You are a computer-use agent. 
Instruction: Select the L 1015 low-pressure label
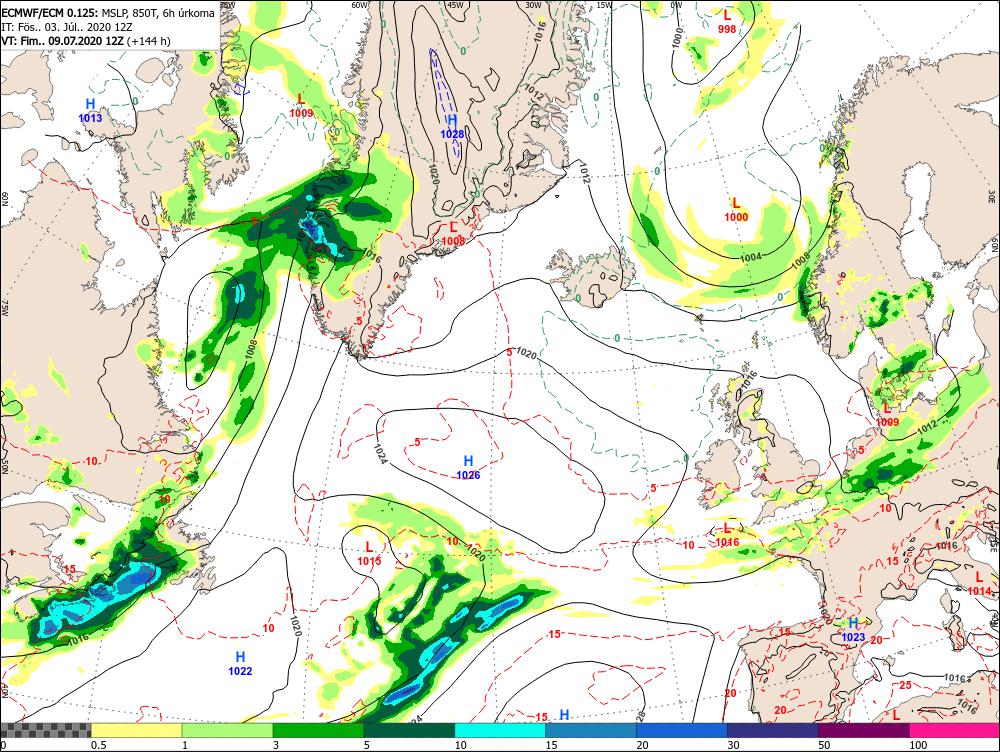369,554
